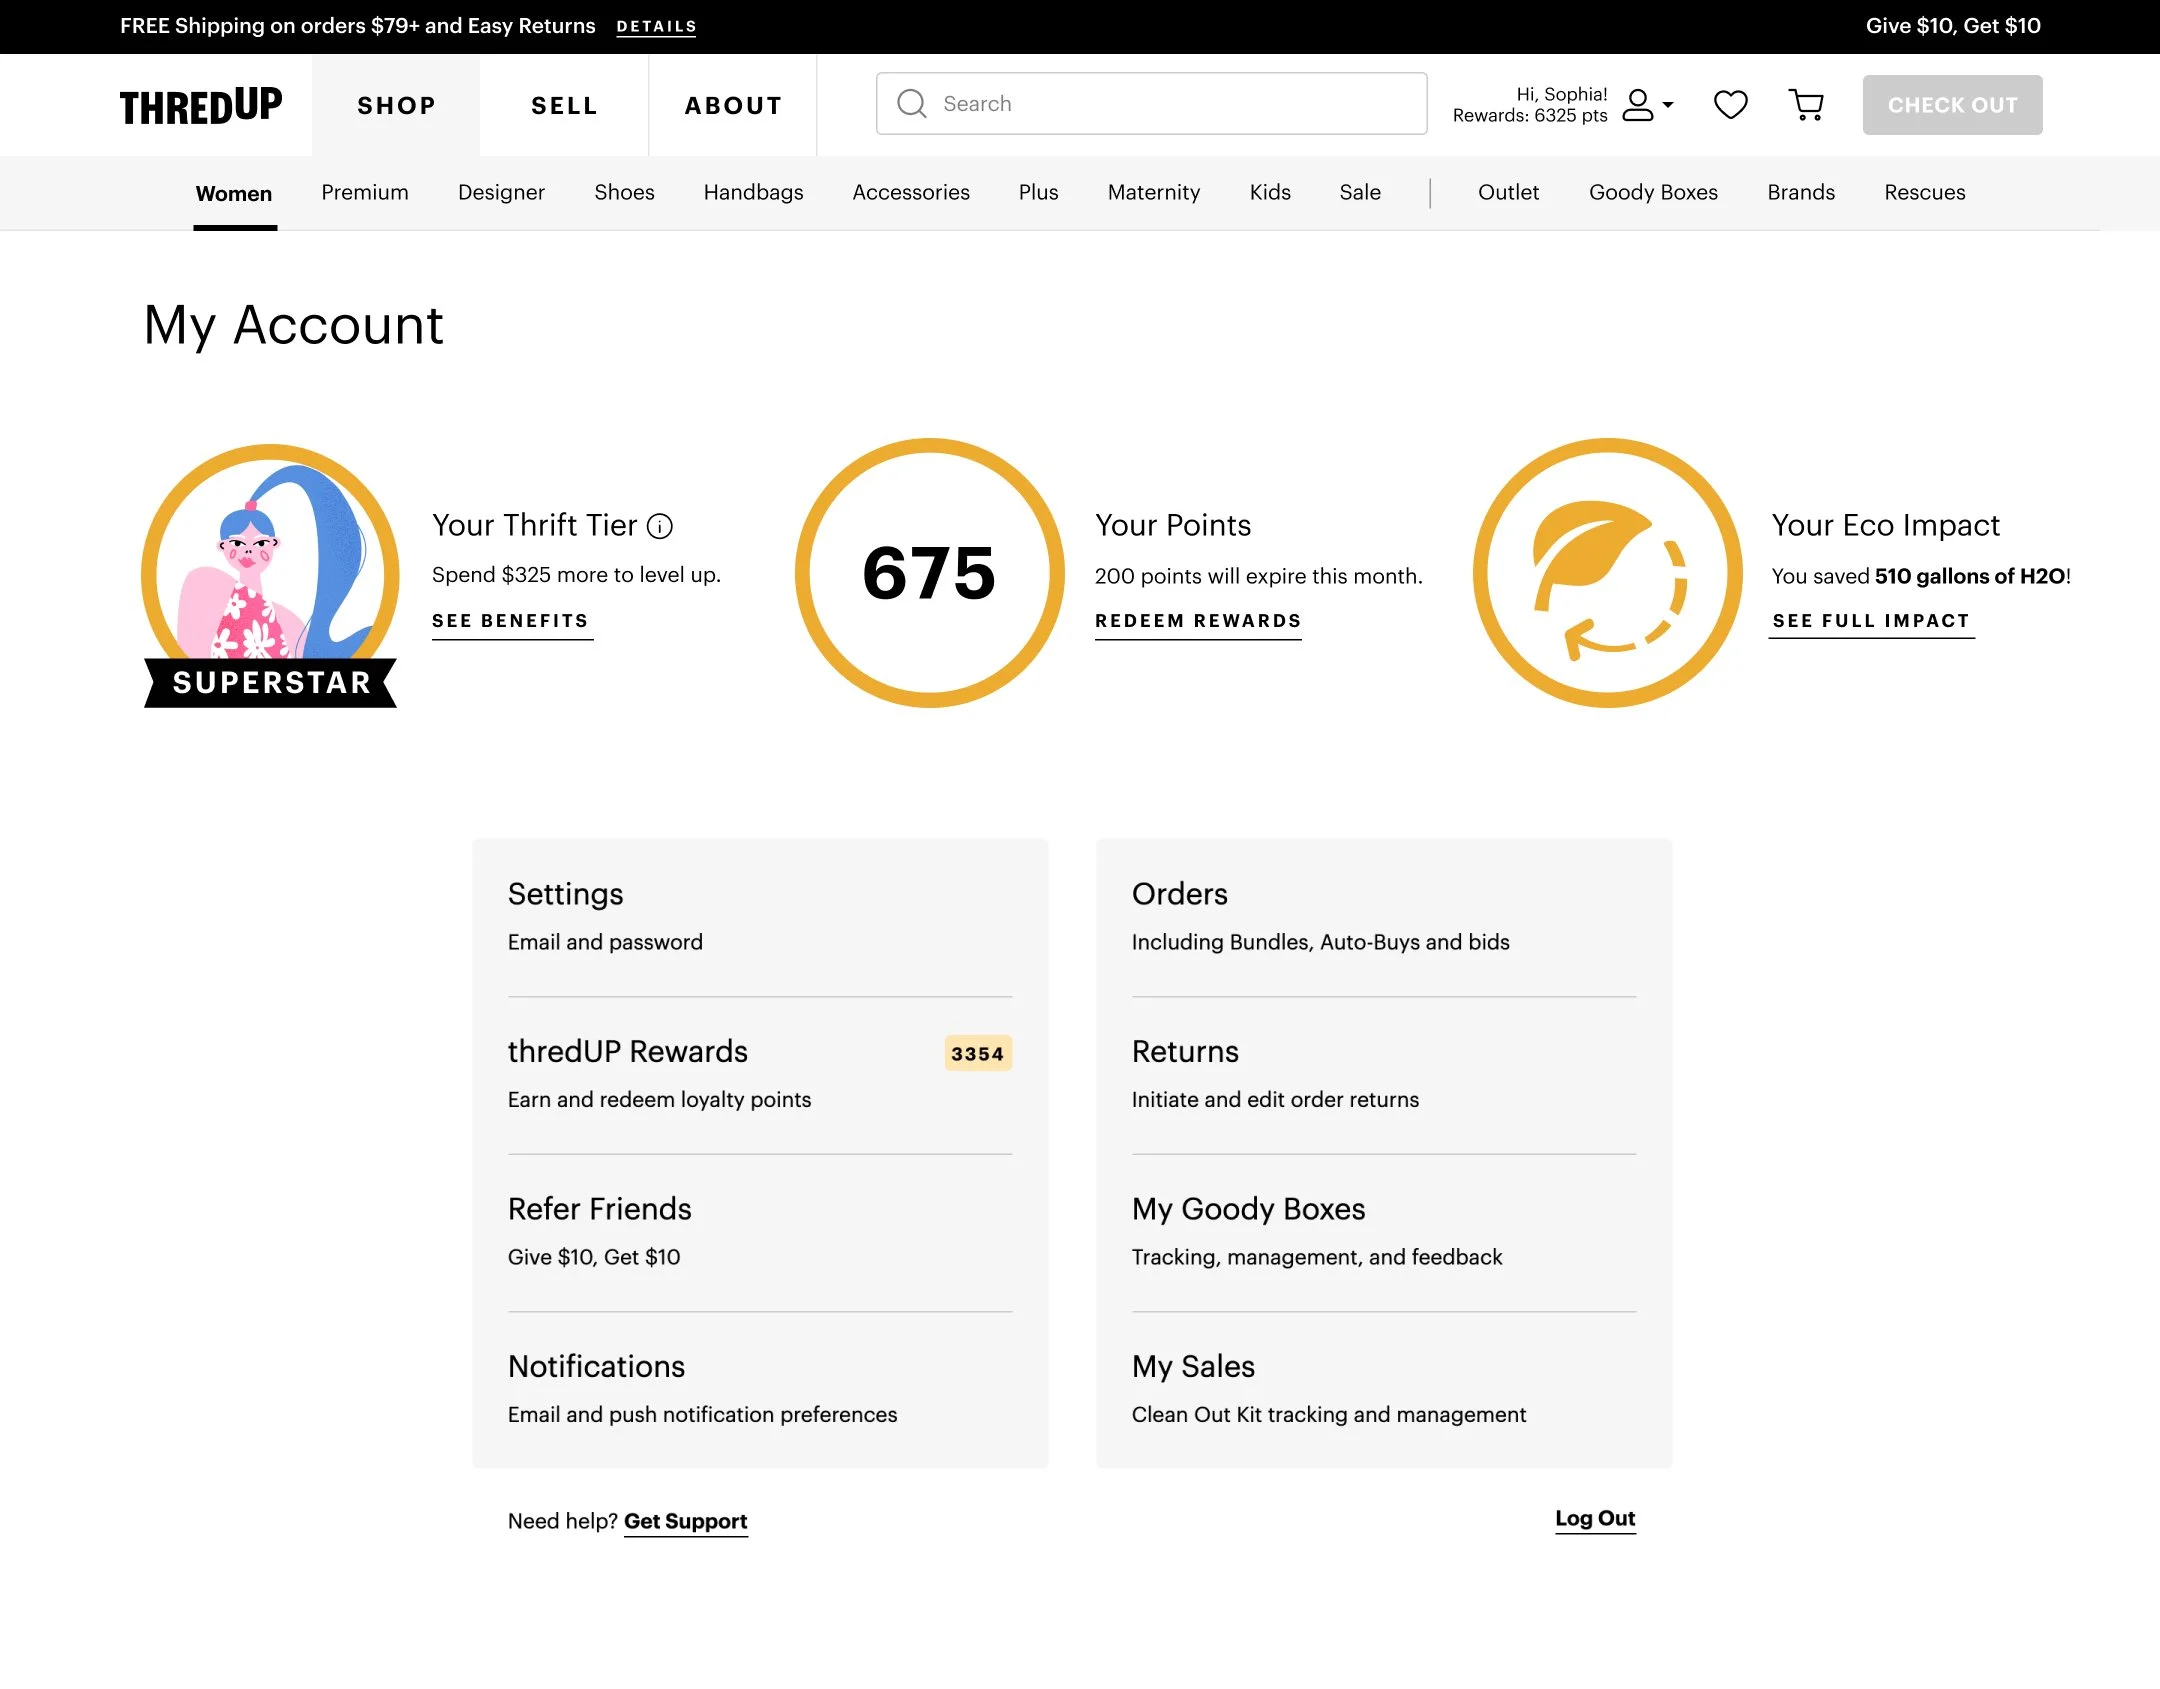Expand the user account dropdown arrow
This screenshot has height=1689, width=2160.
(1668, 104)
